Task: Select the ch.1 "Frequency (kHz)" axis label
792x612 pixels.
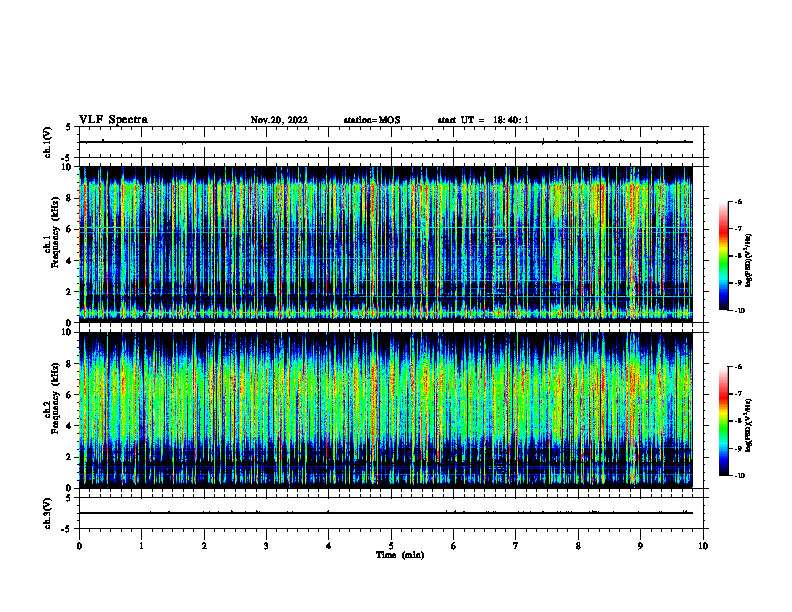Action: pyautogui.click(x=55, y=232)
